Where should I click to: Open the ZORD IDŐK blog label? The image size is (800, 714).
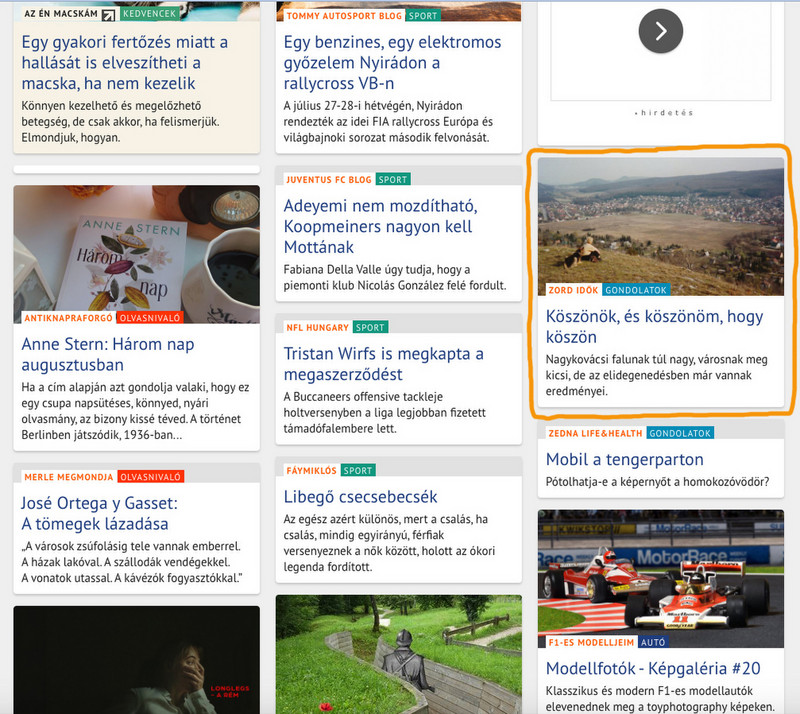[573, 290]
